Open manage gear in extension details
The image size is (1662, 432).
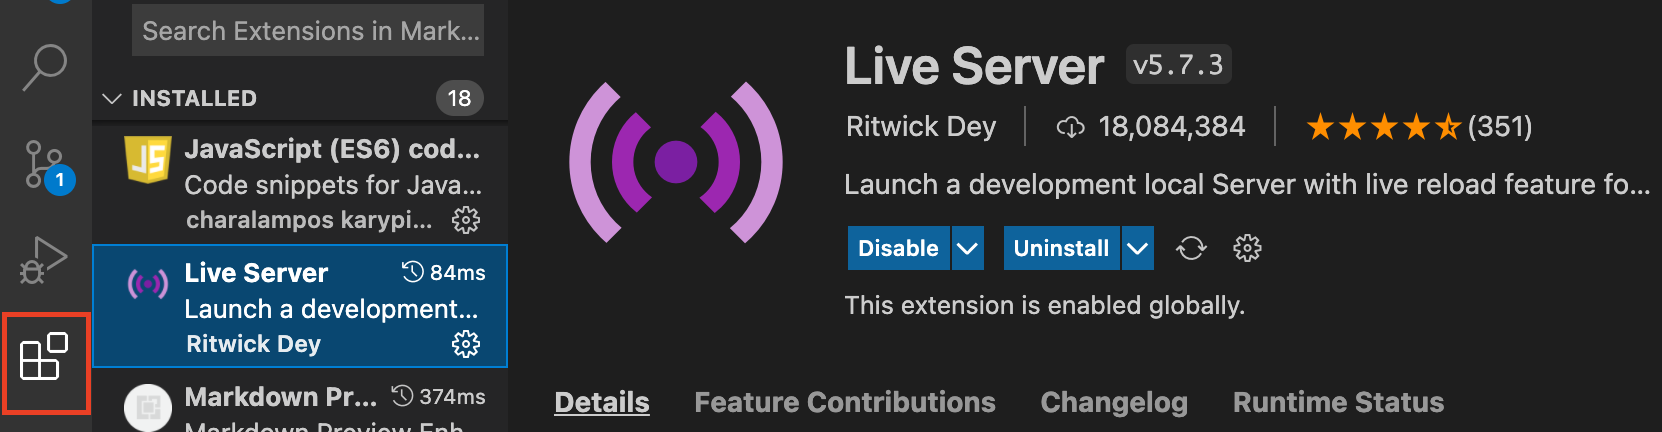[x=1247, y=248]
